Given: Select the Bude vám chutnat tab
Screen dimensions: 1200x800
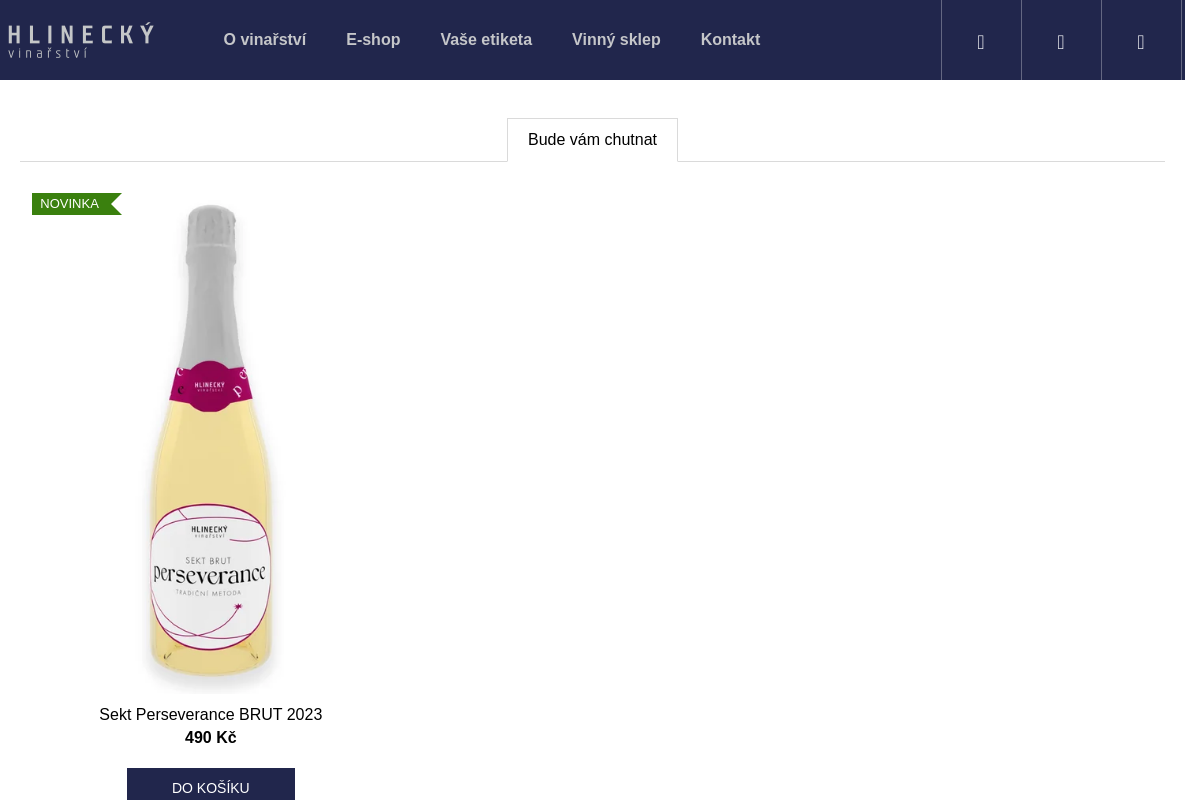Looking at the screenshot, I should pyautogui.click(x=592, y=140).
